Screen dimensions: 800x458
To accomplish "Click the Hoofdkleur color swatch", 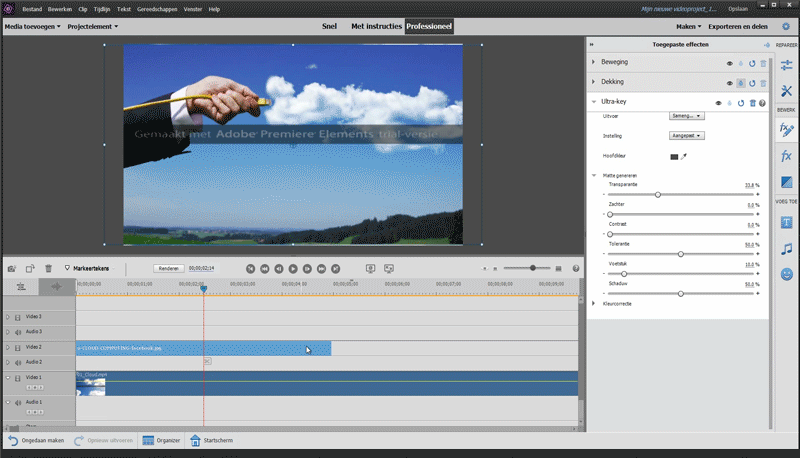I will (x=674, y=157).
